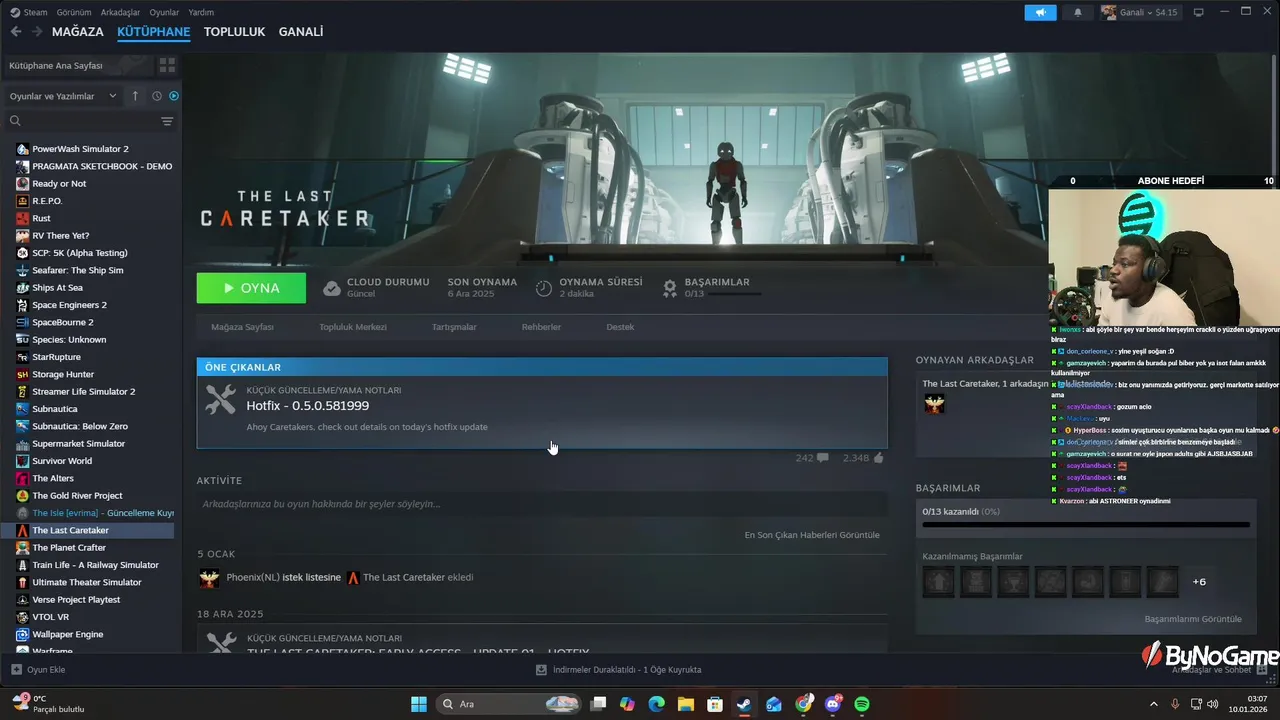This screenshot has height=720, width=1280.
Task: Click Oyun Ekle add game button
Action: coord(38,670)
